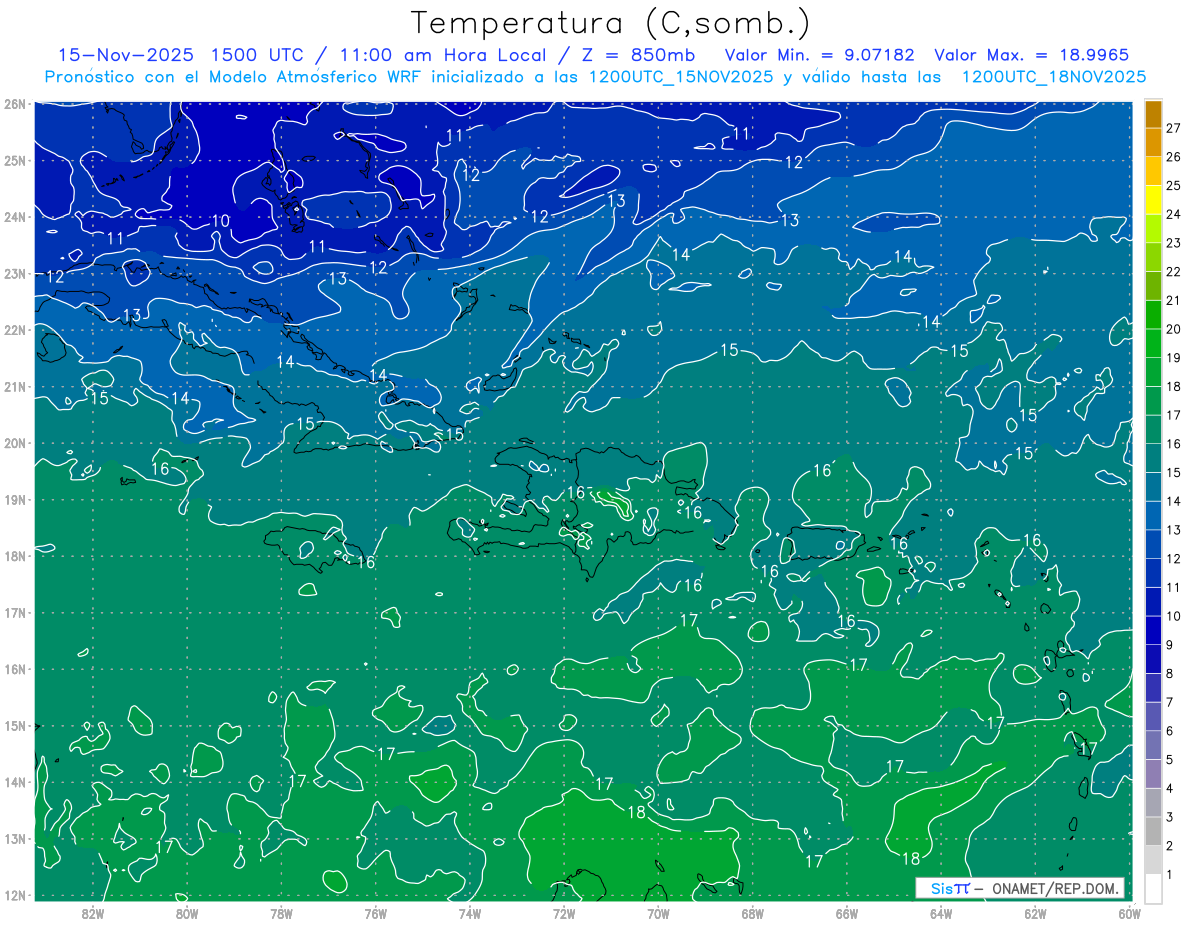Click the '14N' latitude axis label

tap(14, 782)
